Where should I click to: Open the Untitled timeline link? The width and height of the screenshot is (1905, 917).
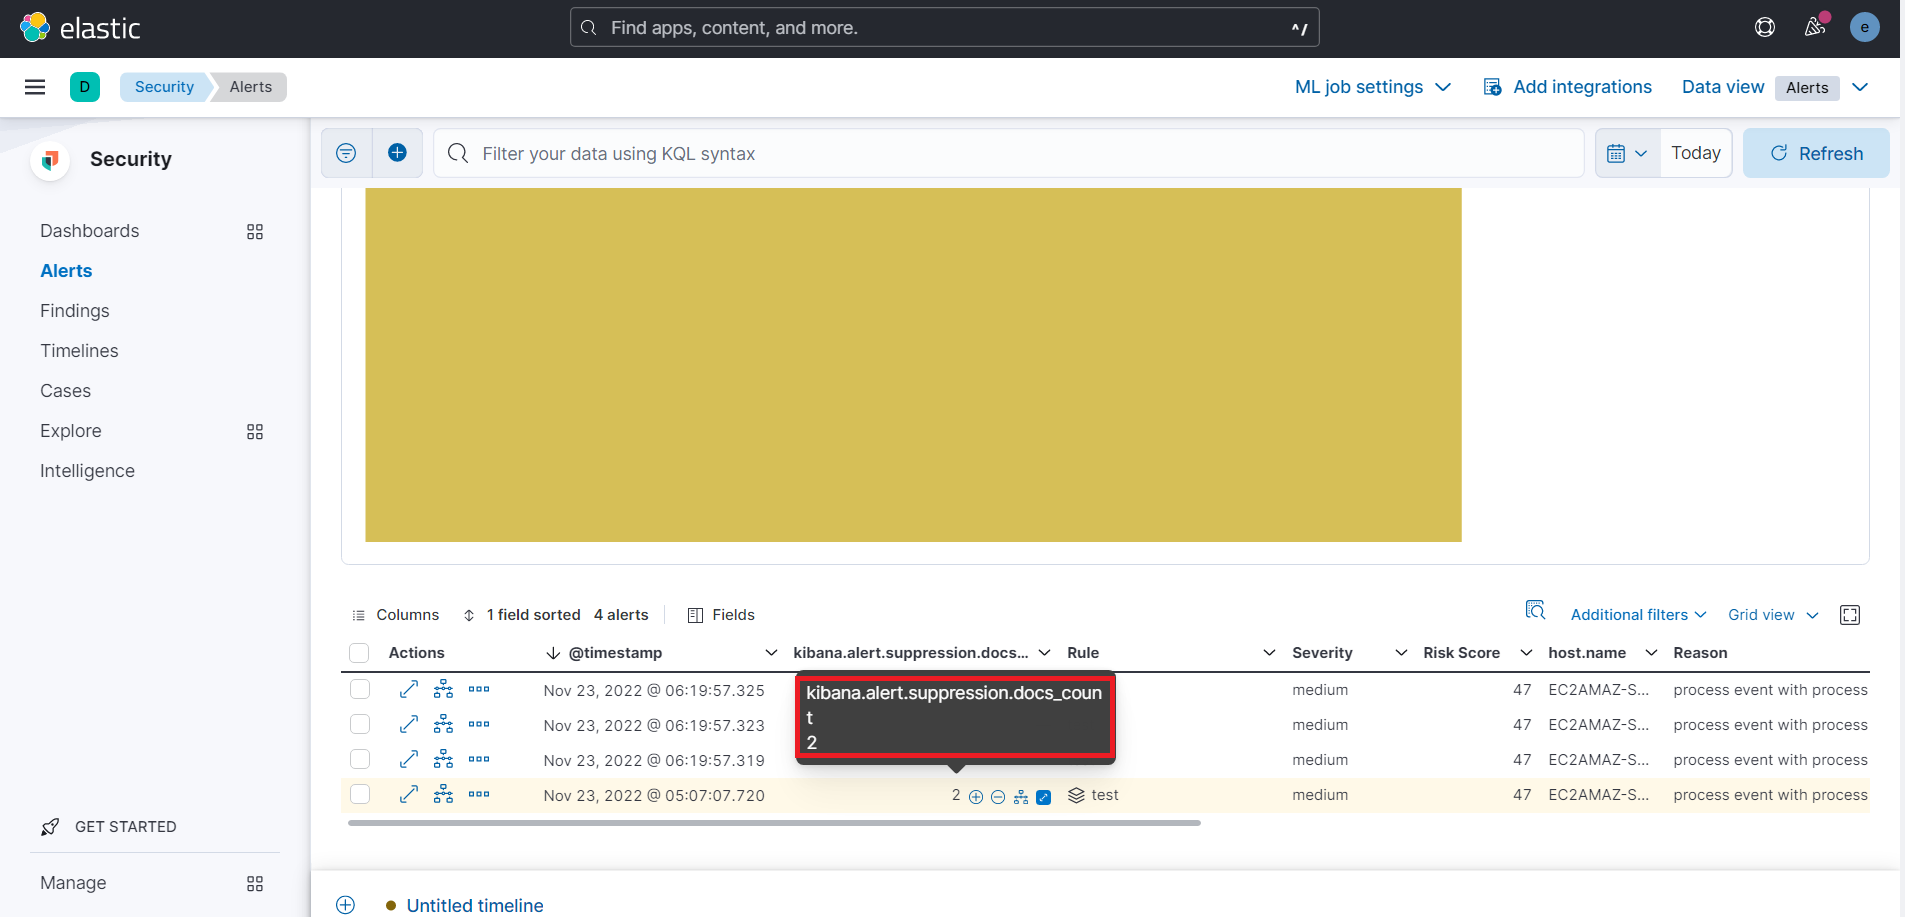[475, 904]
